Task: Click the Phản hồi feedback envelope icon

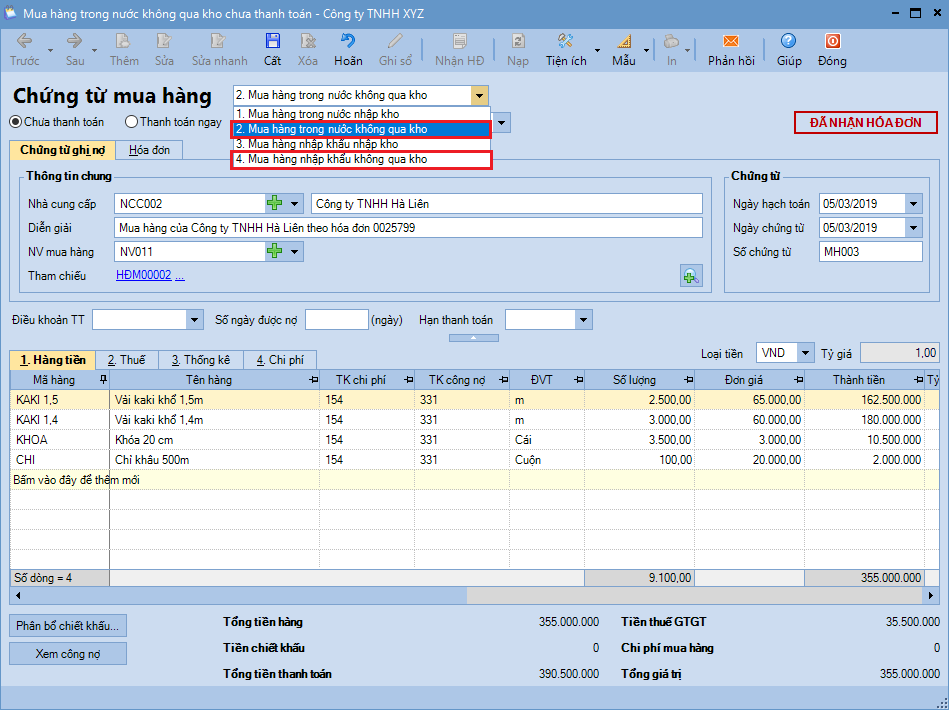Action: pyautogui.click(x=730, y=42)
